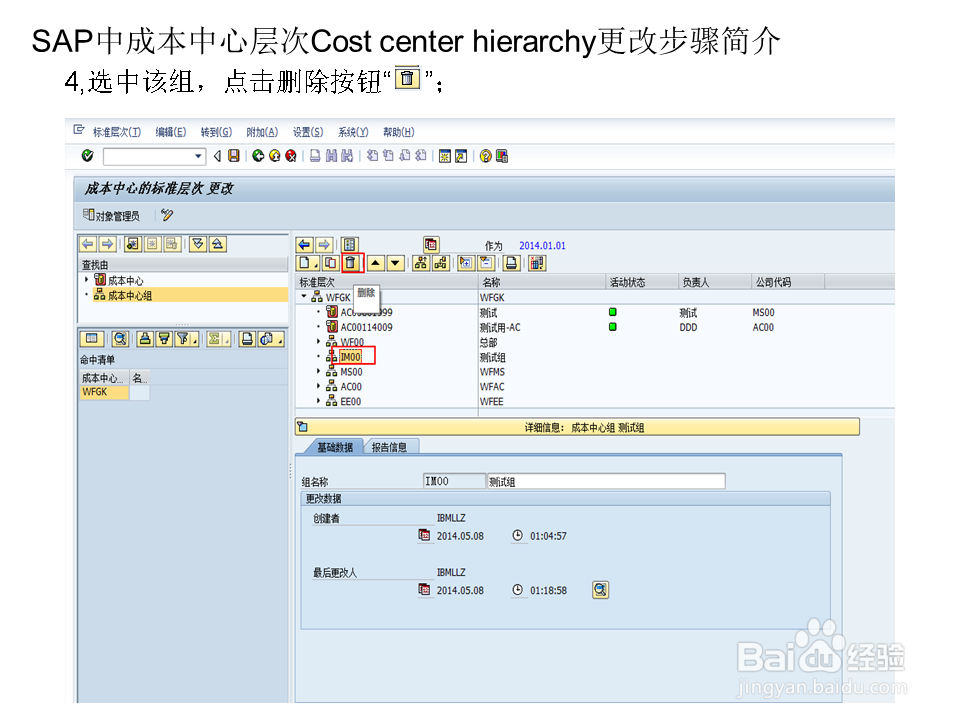Open the 系统(Y) menu
The height and width of the screenshot is (720, 960).
click(x=353, y=132)
